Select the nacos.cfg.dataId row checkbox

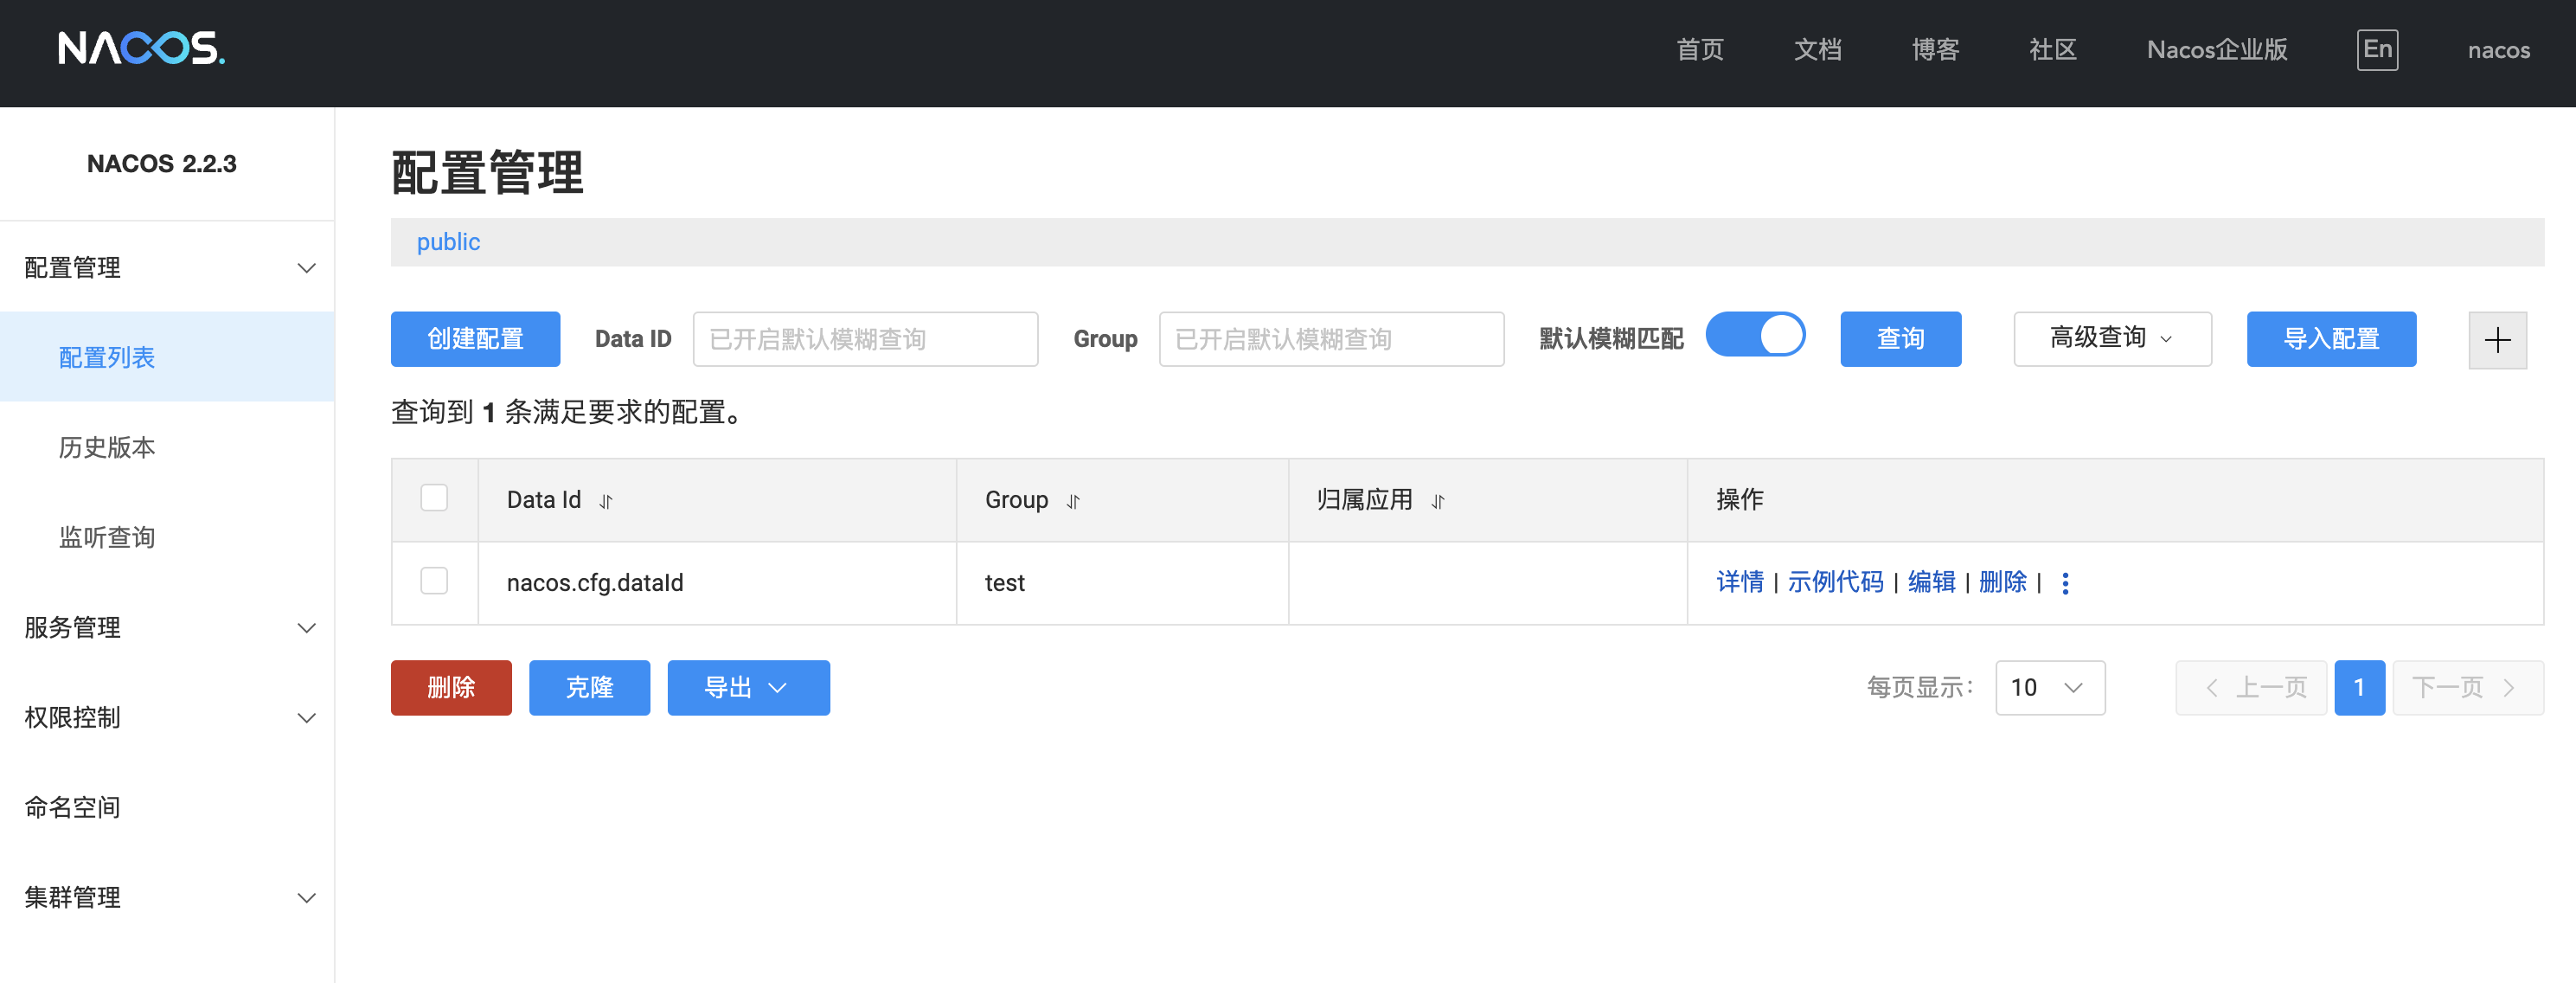pos(434,581)
